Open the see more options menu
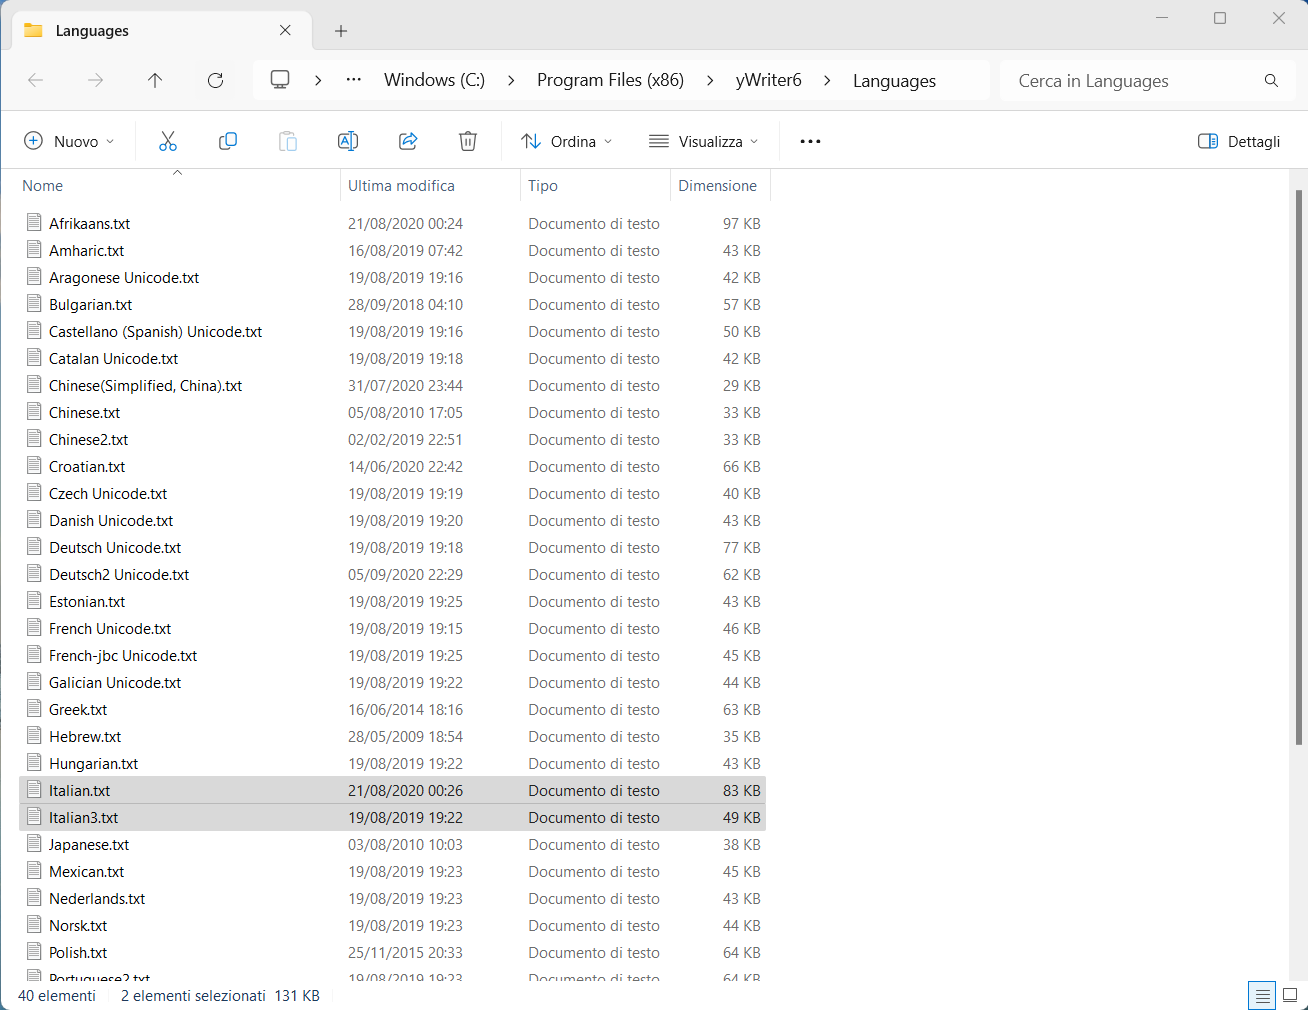 pyautogui.click(x=810, y=141)
